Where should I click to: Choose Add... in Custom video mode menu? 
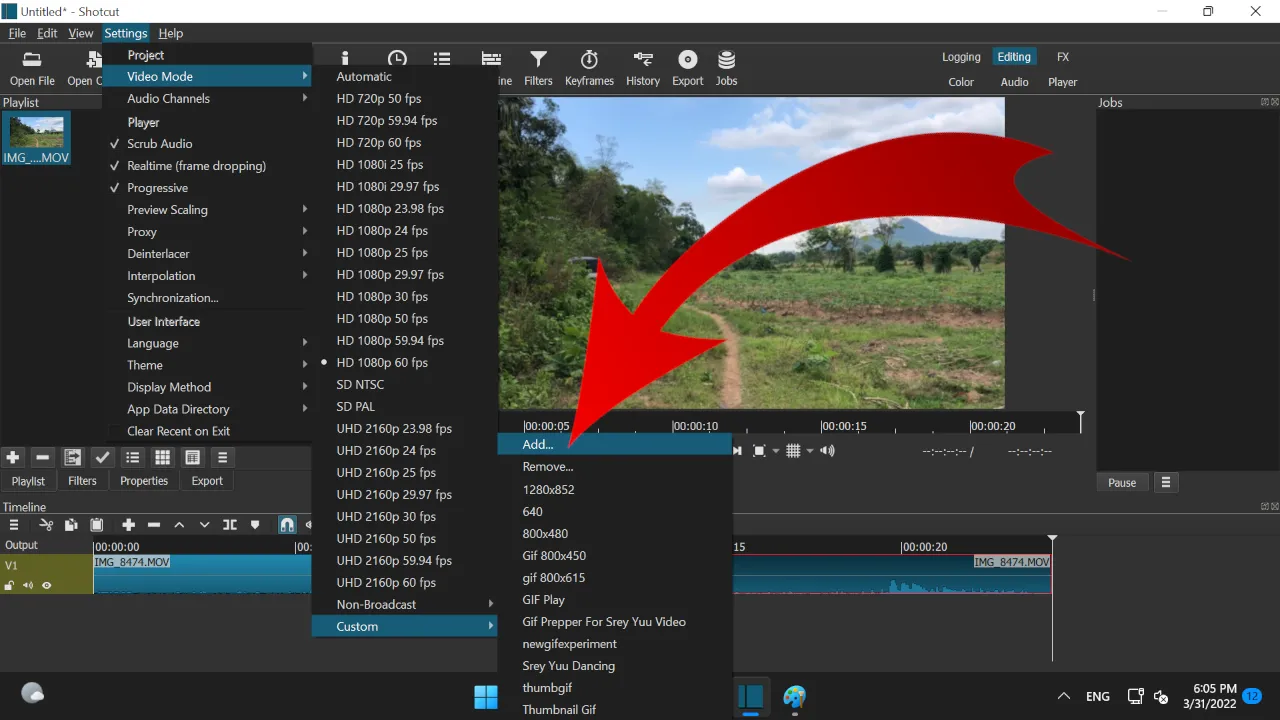615,445
